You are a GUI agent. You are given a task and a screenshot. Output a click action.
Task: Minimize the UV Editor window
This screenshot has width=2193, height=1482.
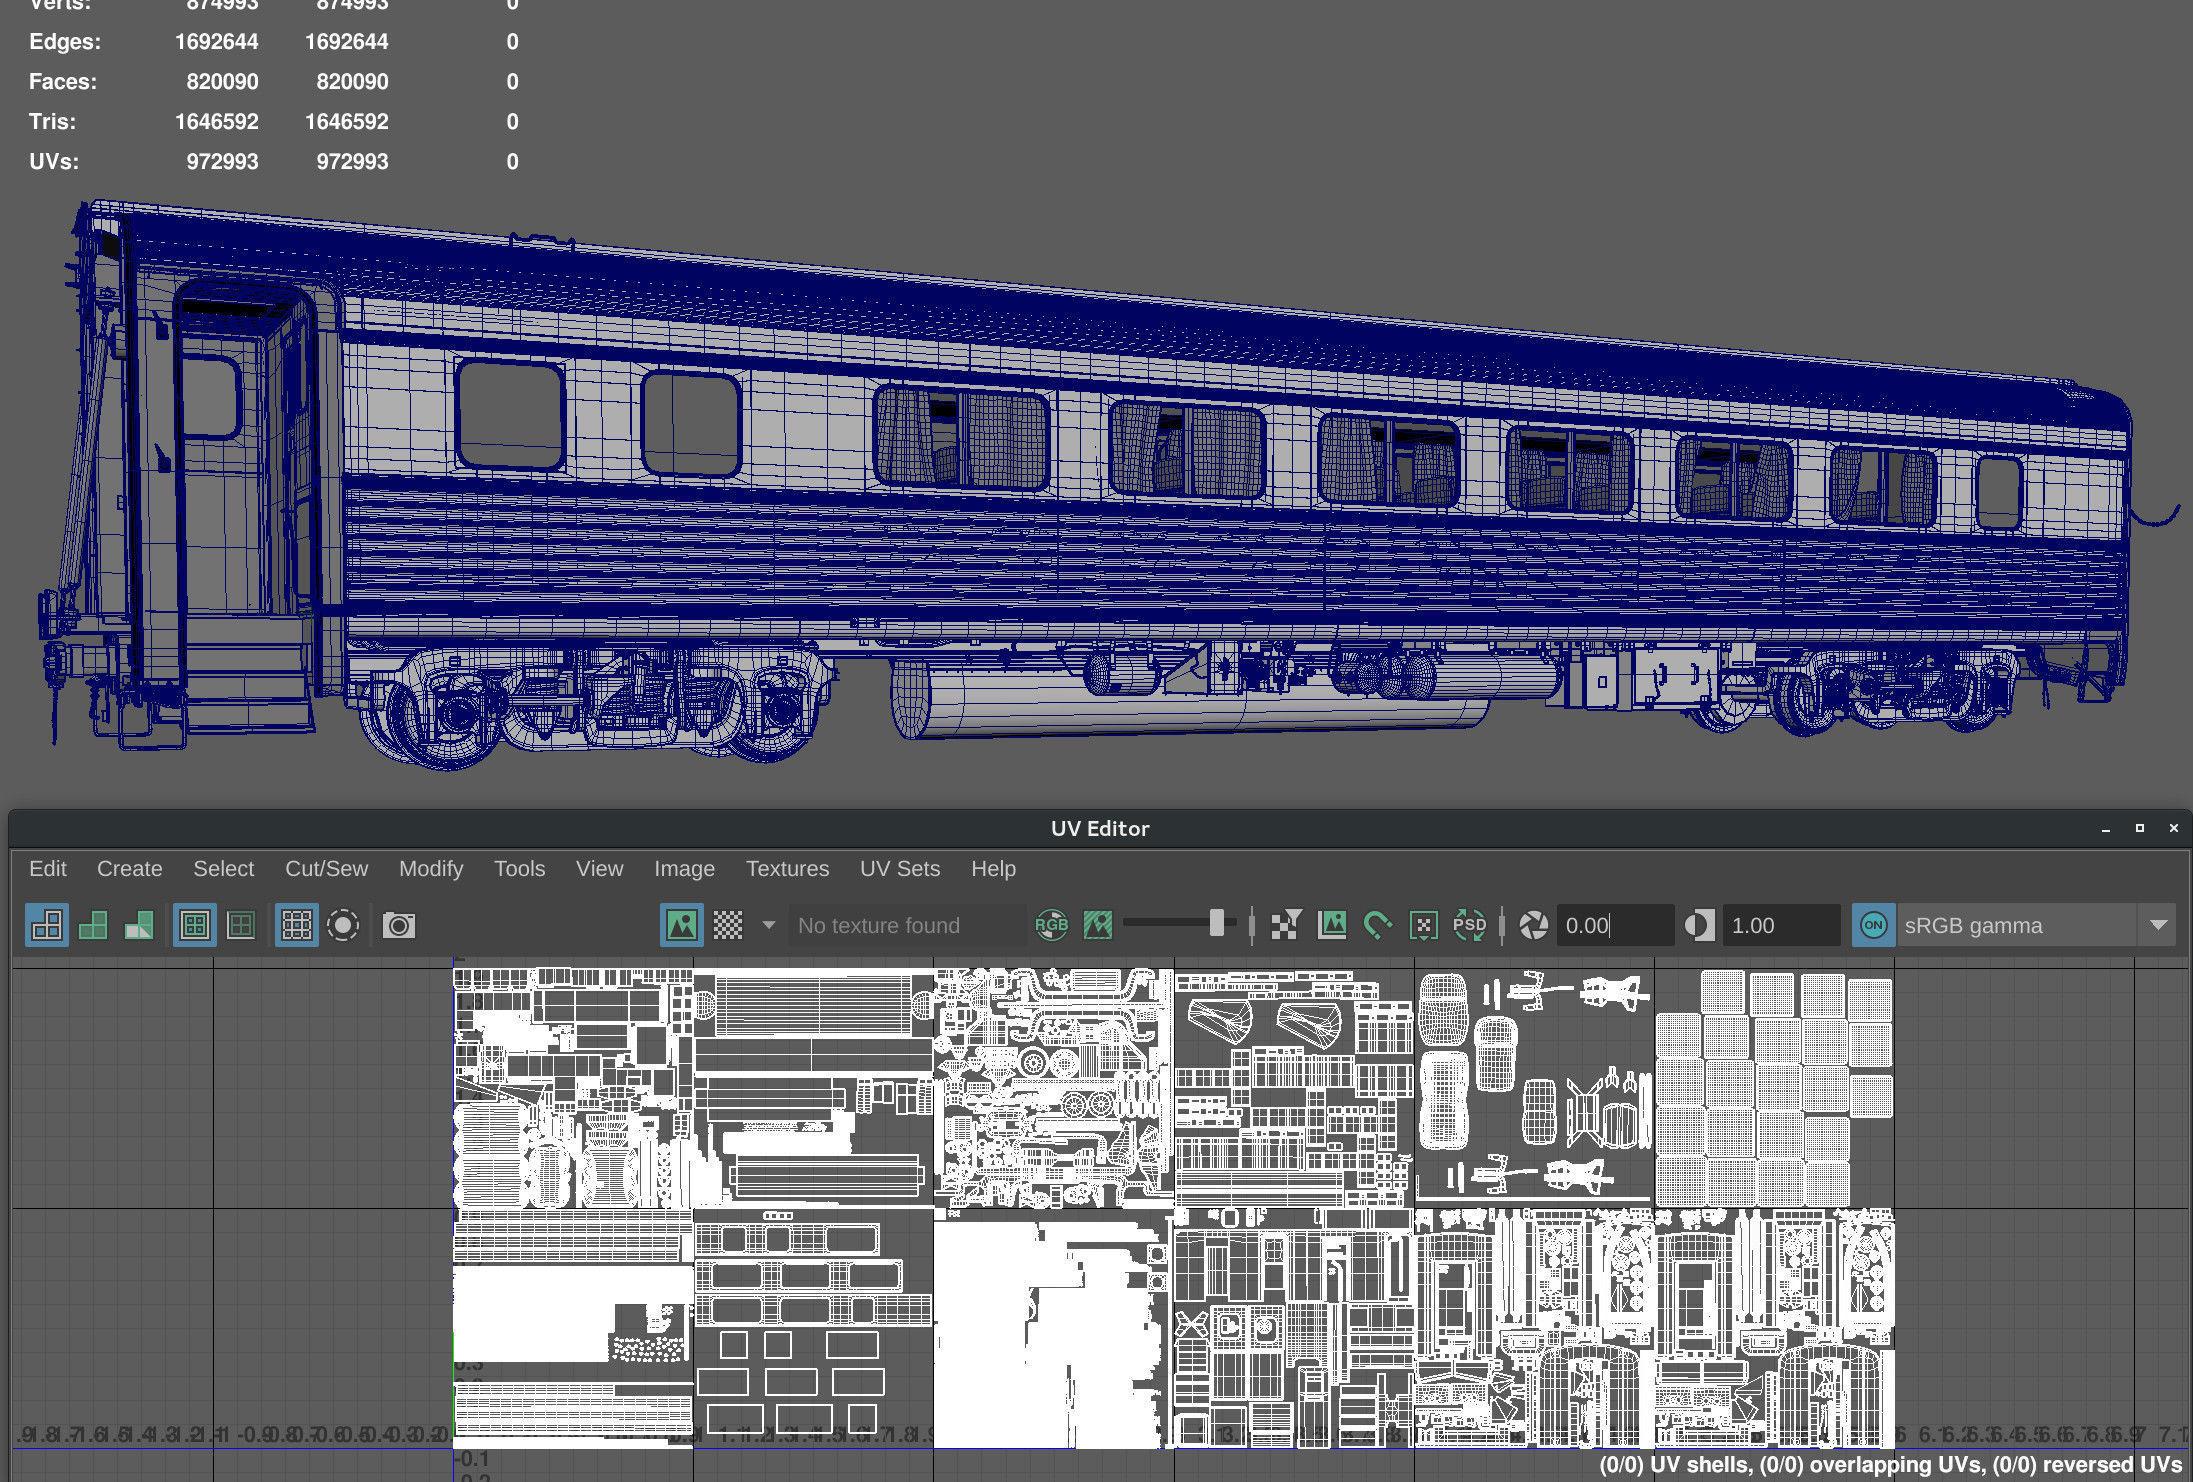coord(2106,829)
